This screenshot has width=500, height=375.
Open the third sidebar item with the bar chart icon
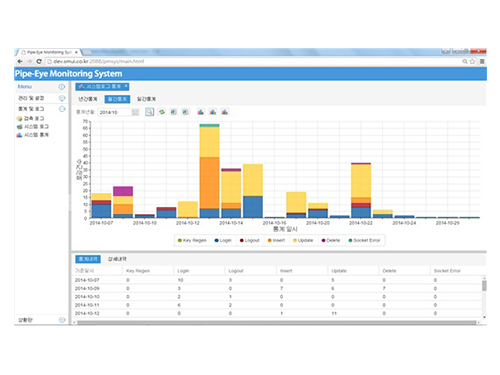(33, 135)
